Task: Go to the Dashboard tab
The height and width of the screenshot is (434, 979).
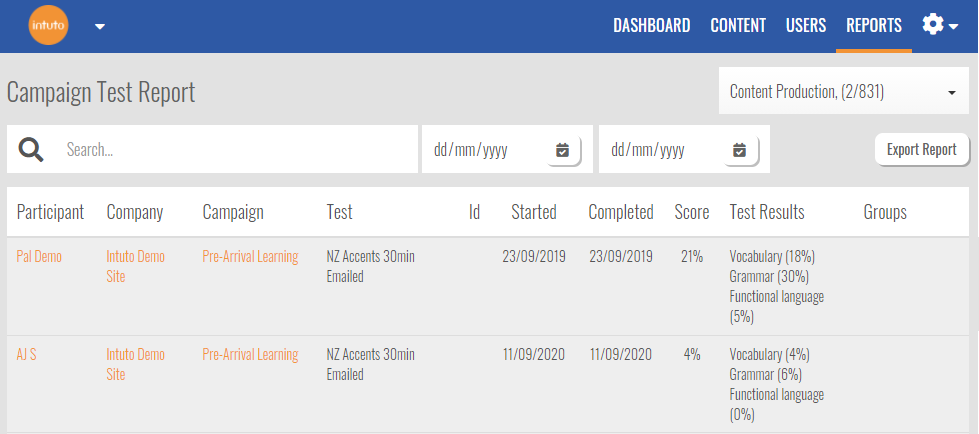Action: (651, 26)
